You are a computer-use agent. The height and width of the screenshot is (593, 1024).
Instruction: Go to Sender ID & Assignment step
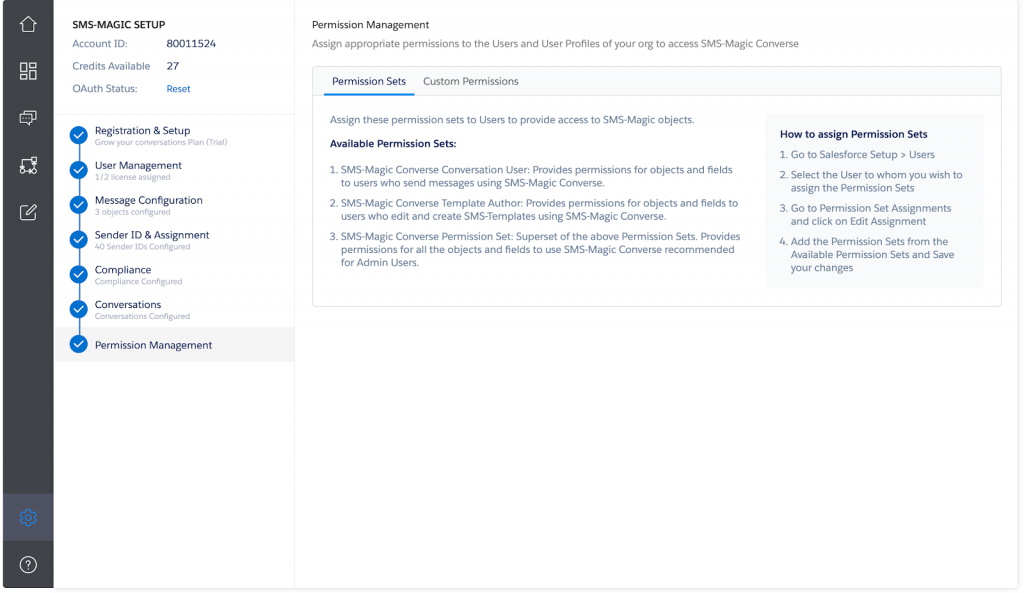click(152, 234)
